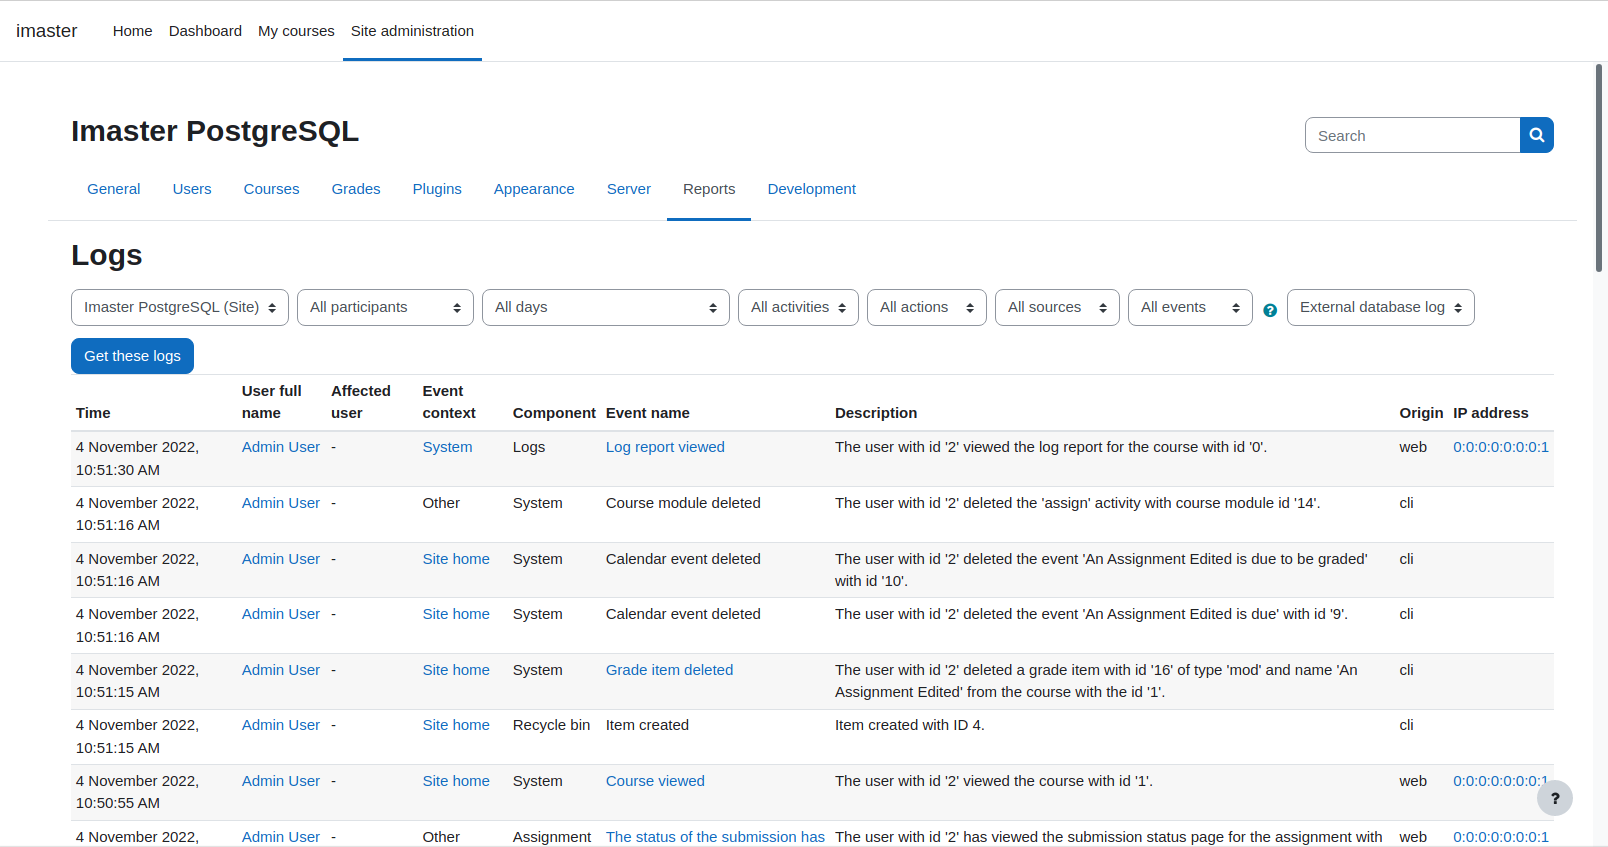Image resolution: width=1608 pixels, height=847 pixels.
Task: Click inside the Search input field
Action: (1412, 135)
